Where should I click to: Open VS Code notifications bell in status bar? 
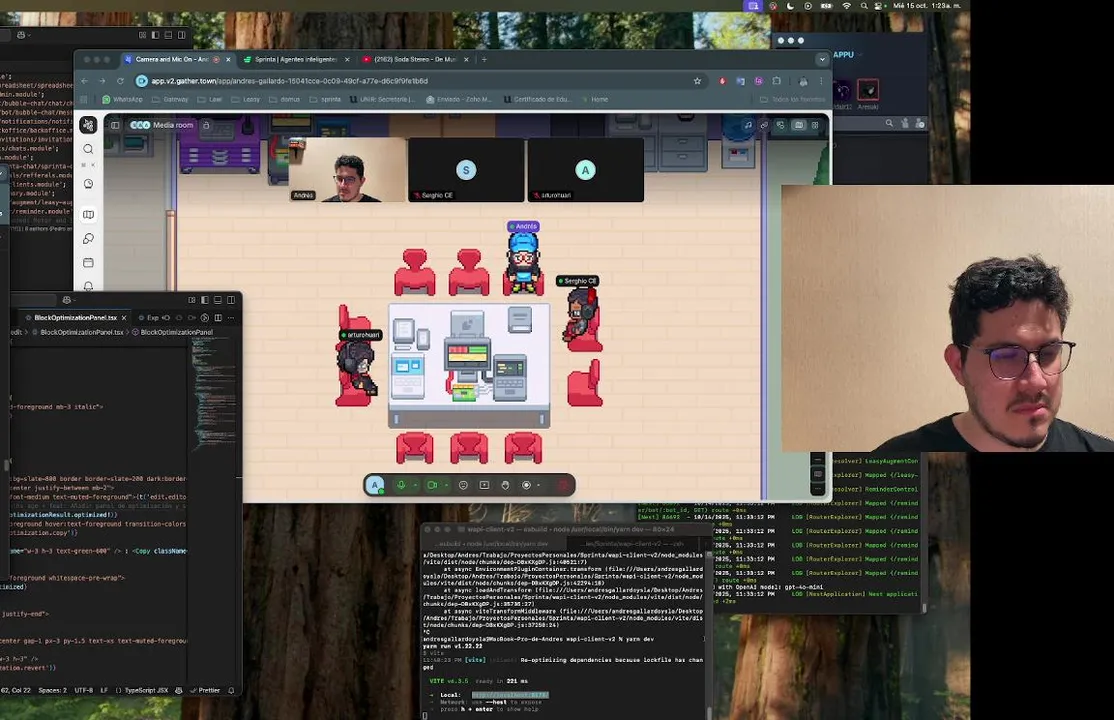tap(231, 690)
